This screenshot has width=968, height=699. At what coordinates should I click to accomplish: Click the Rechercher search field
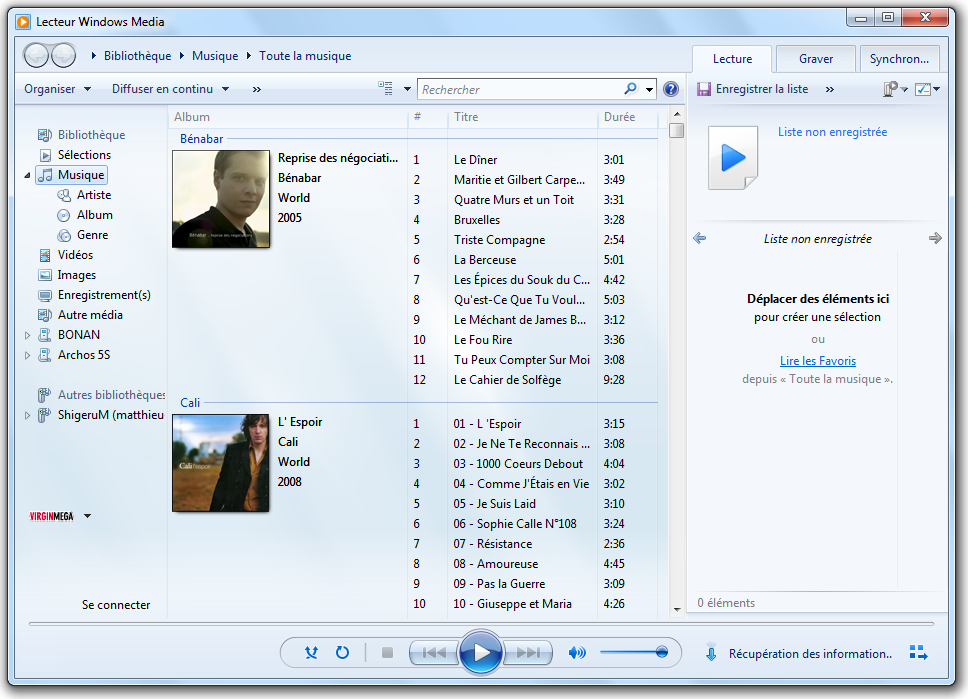pyautogui.click(x=520, y=89)
